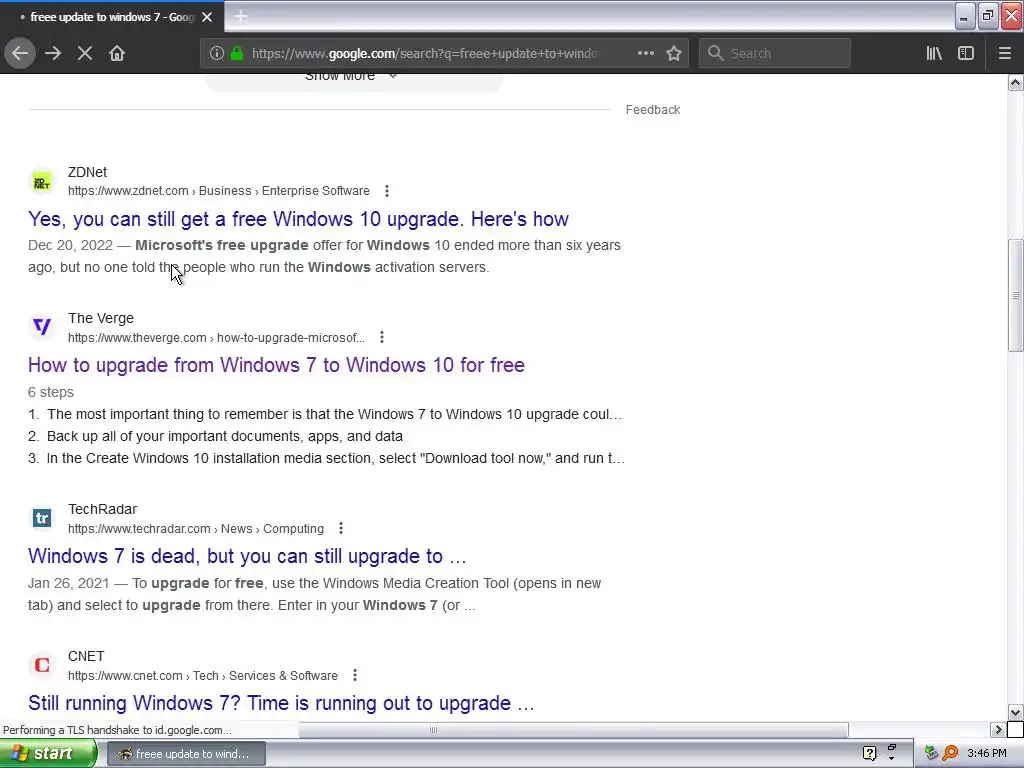Click the cnet.com Tech Services & Software breadcrumb
Image resolution: width=1024 pixels, height=768 pixels.
[x=202, y=675]
